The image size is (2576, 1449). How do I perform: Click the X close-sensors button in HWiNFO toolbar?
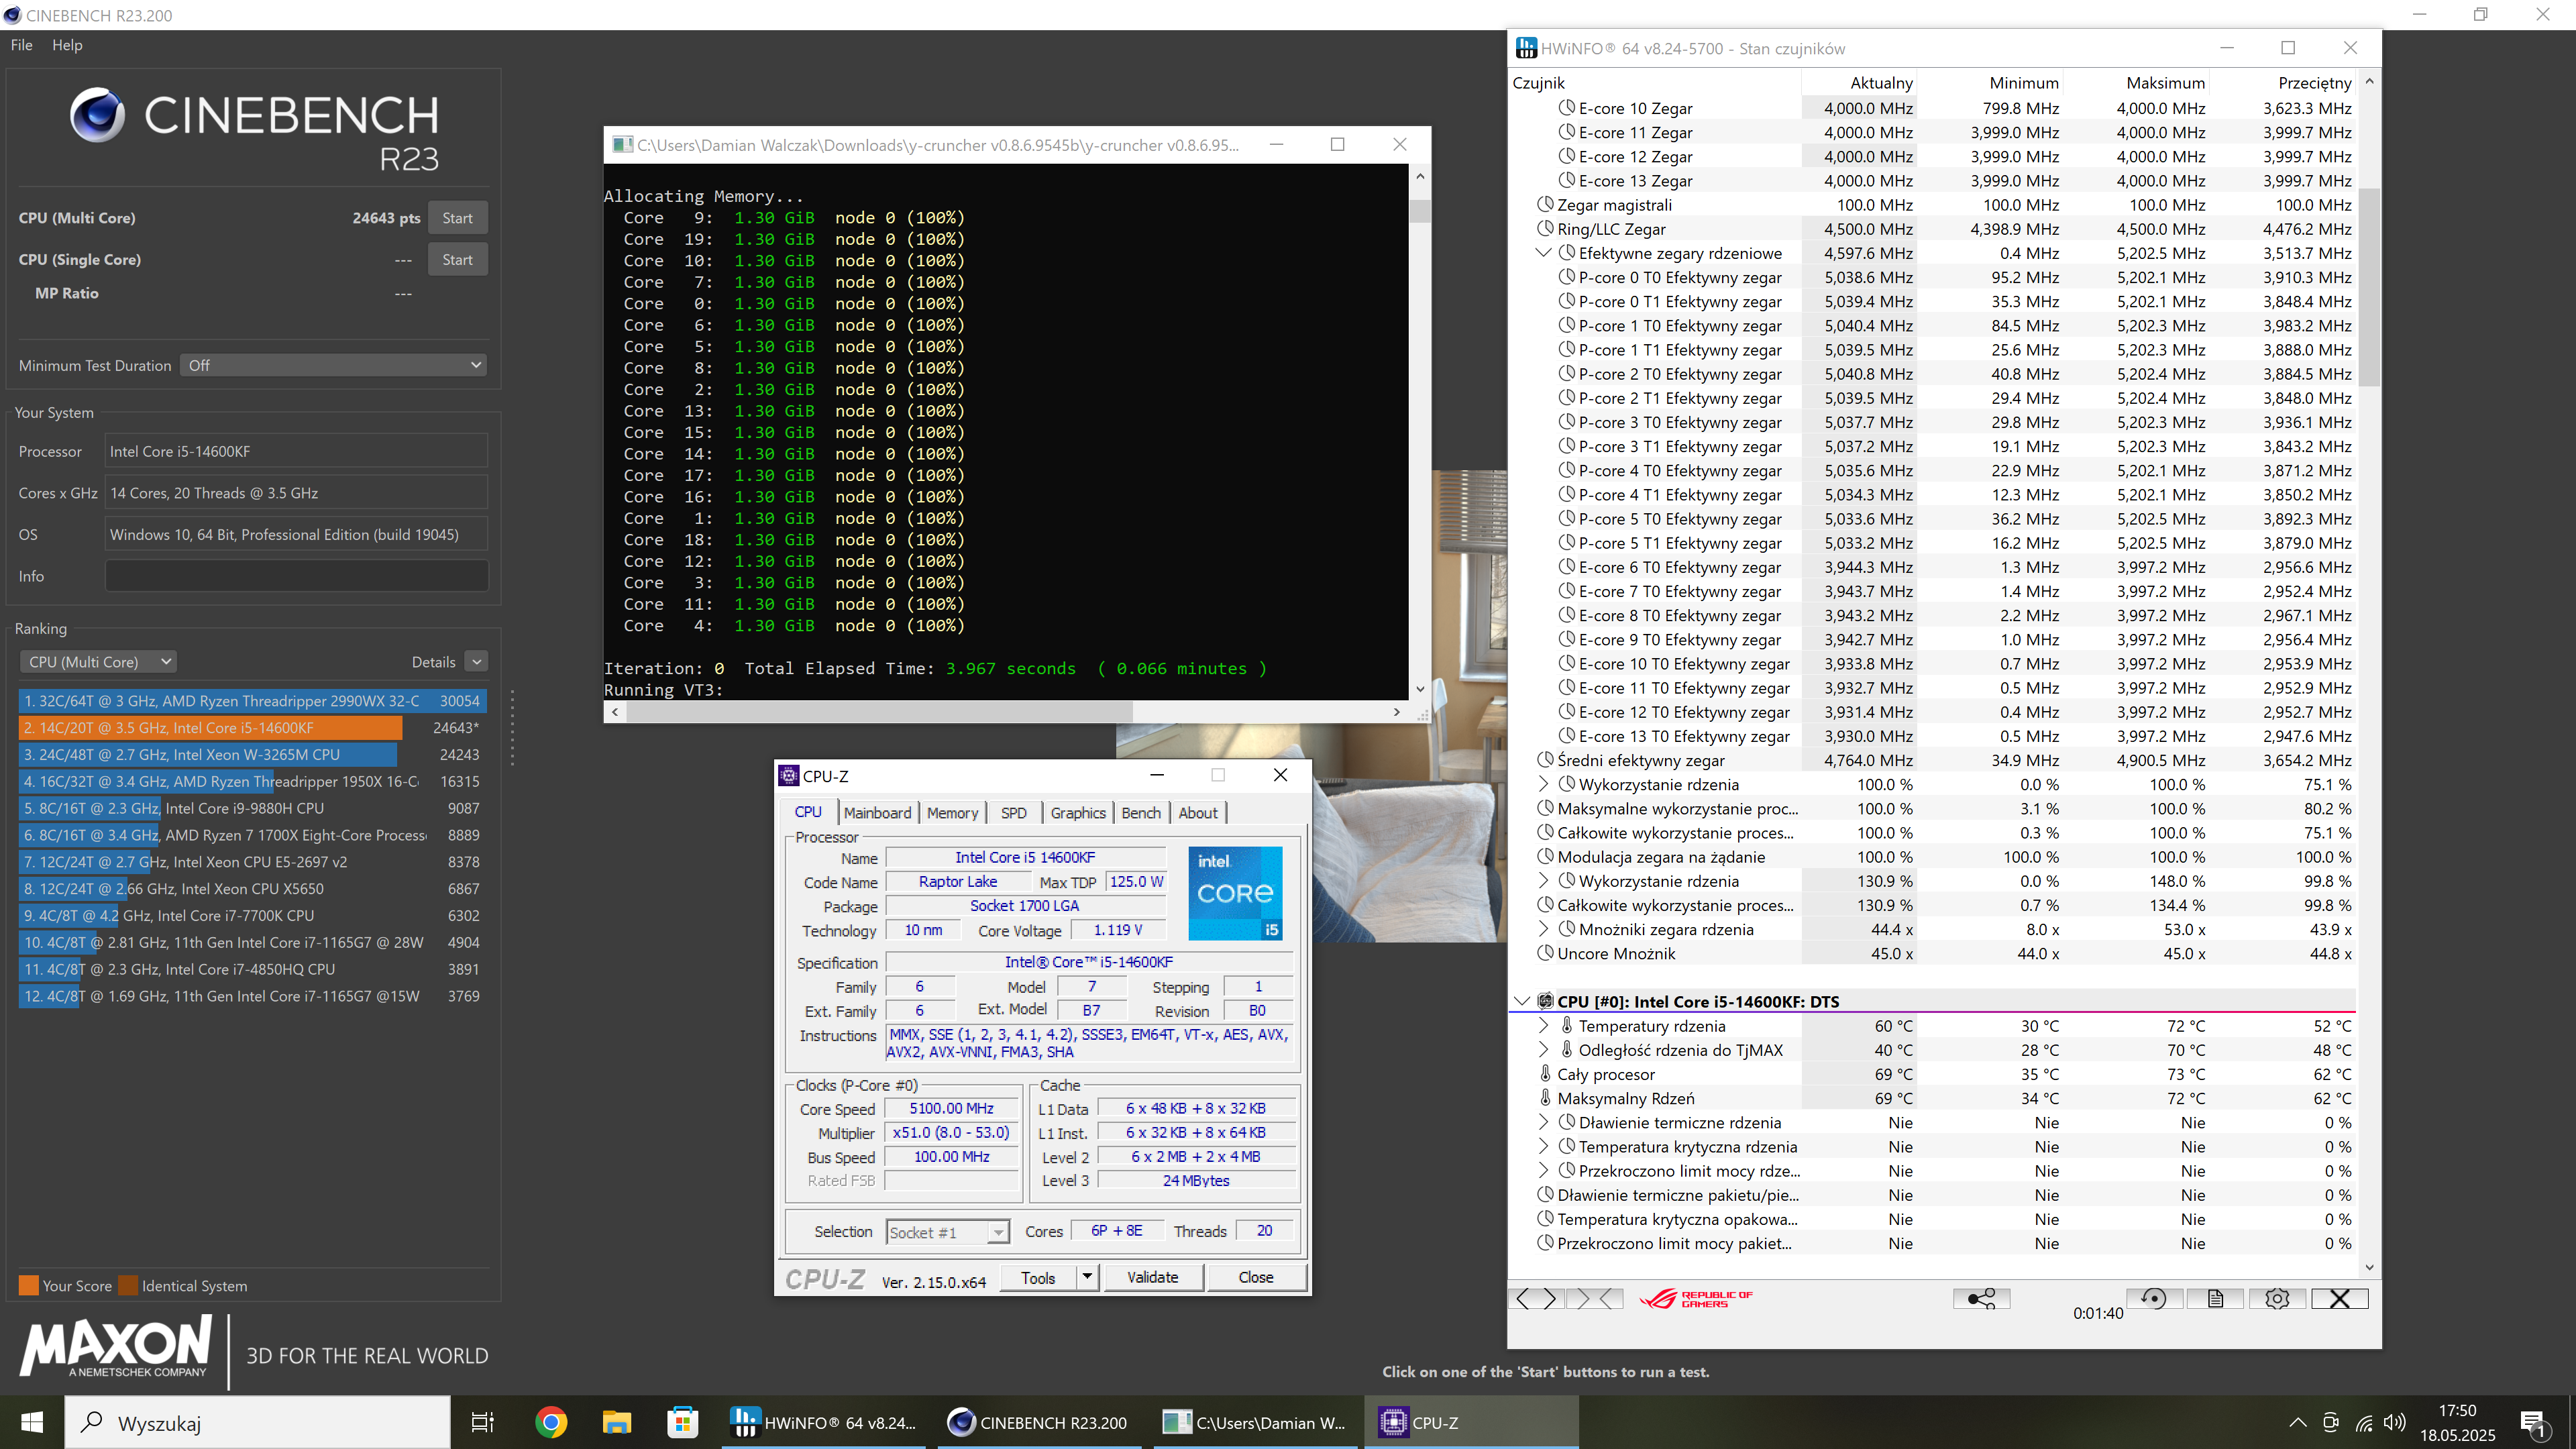tap(2339, 1298)
